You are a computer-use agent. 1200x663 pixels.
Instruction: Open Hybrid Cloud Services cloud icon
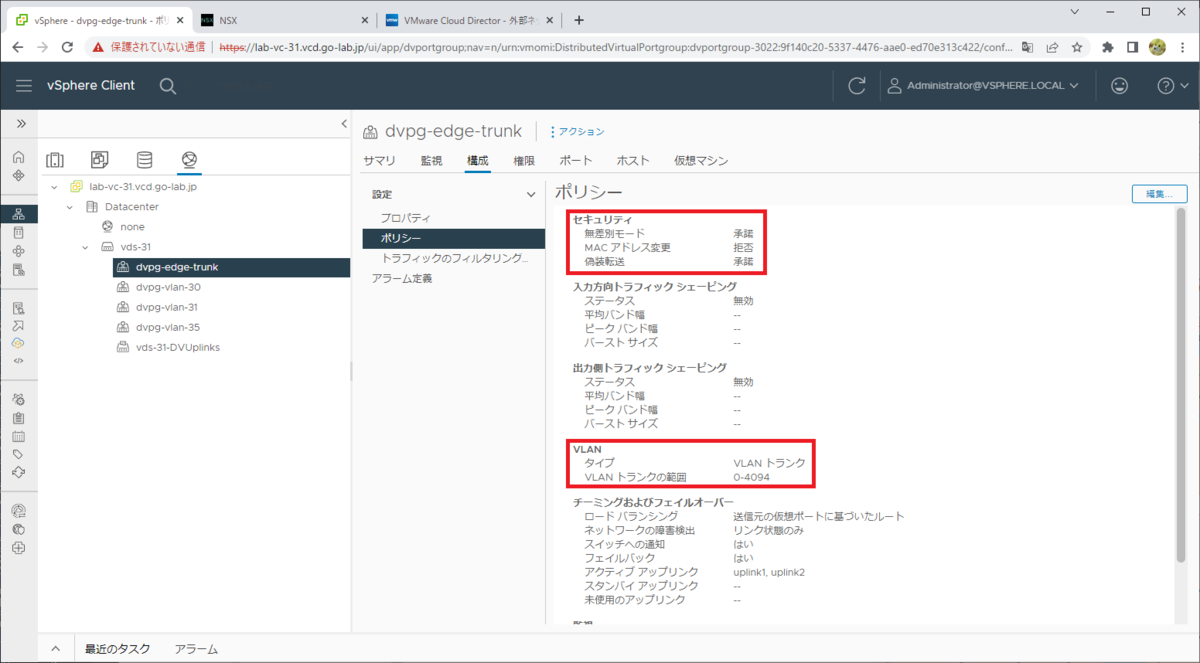tap(19, 343)
